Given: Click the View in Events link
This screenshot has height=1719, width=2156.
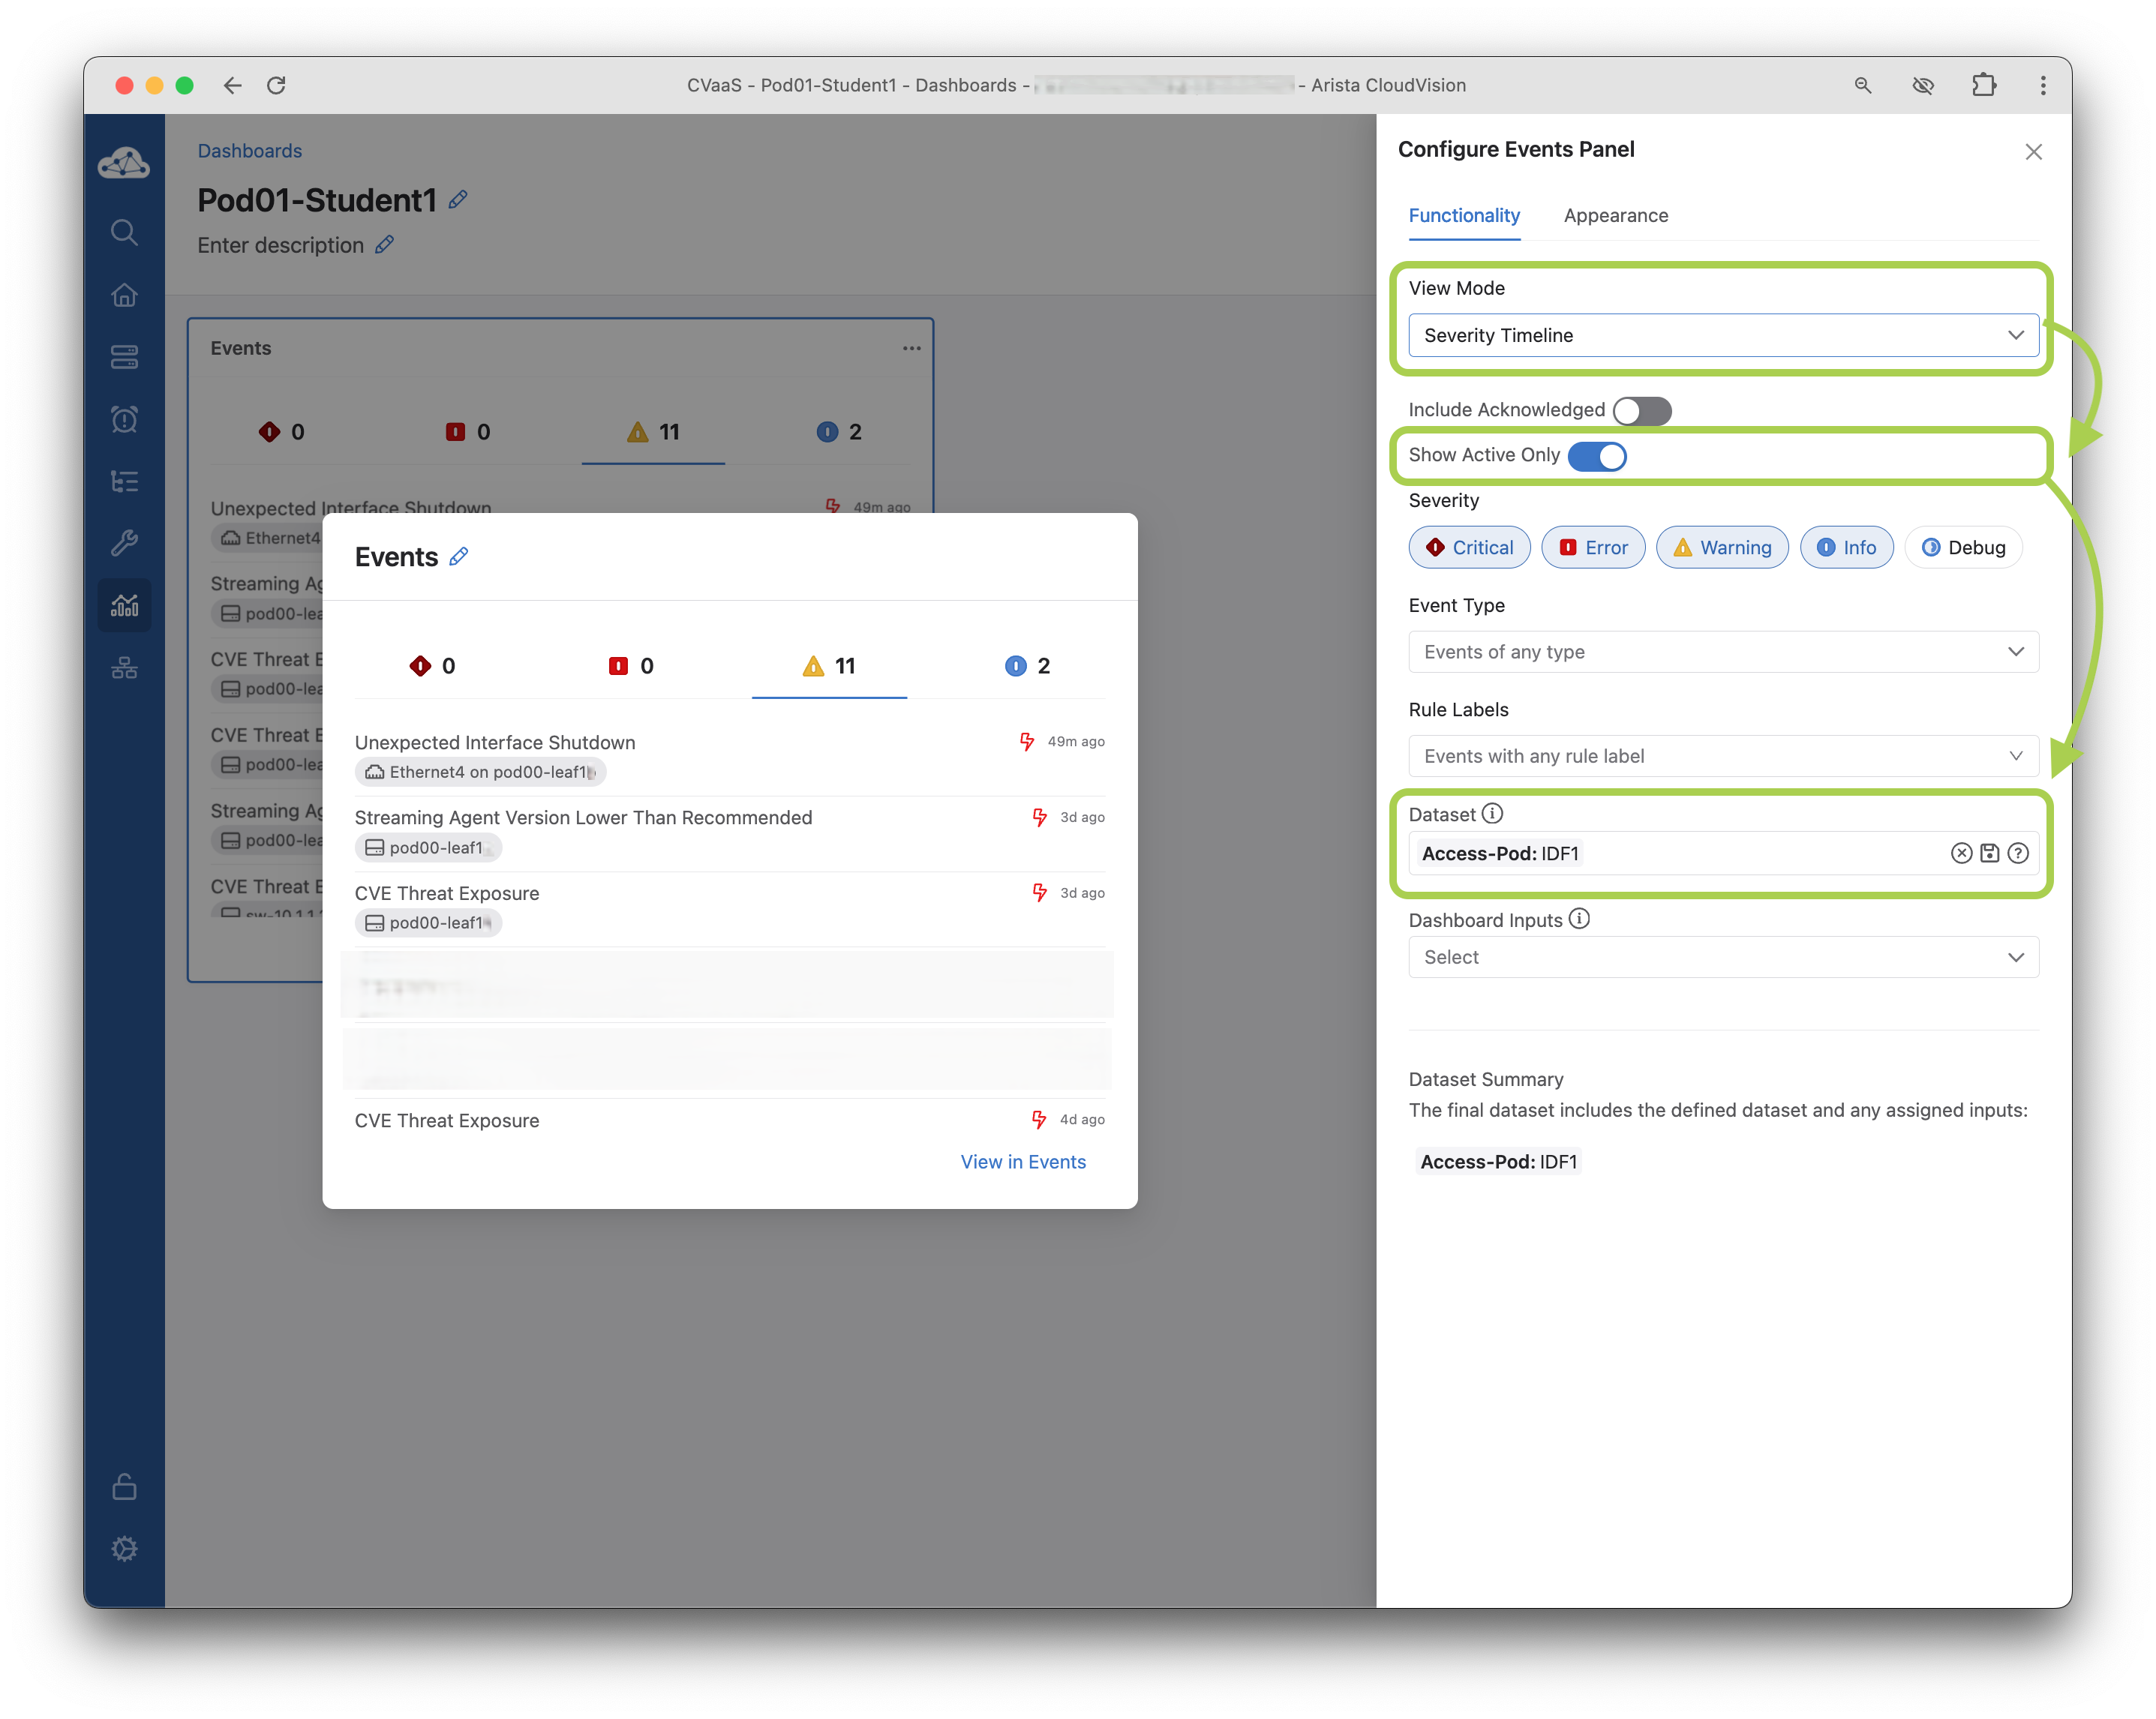Looking at the screenshot, I should click(1022, 1162).
